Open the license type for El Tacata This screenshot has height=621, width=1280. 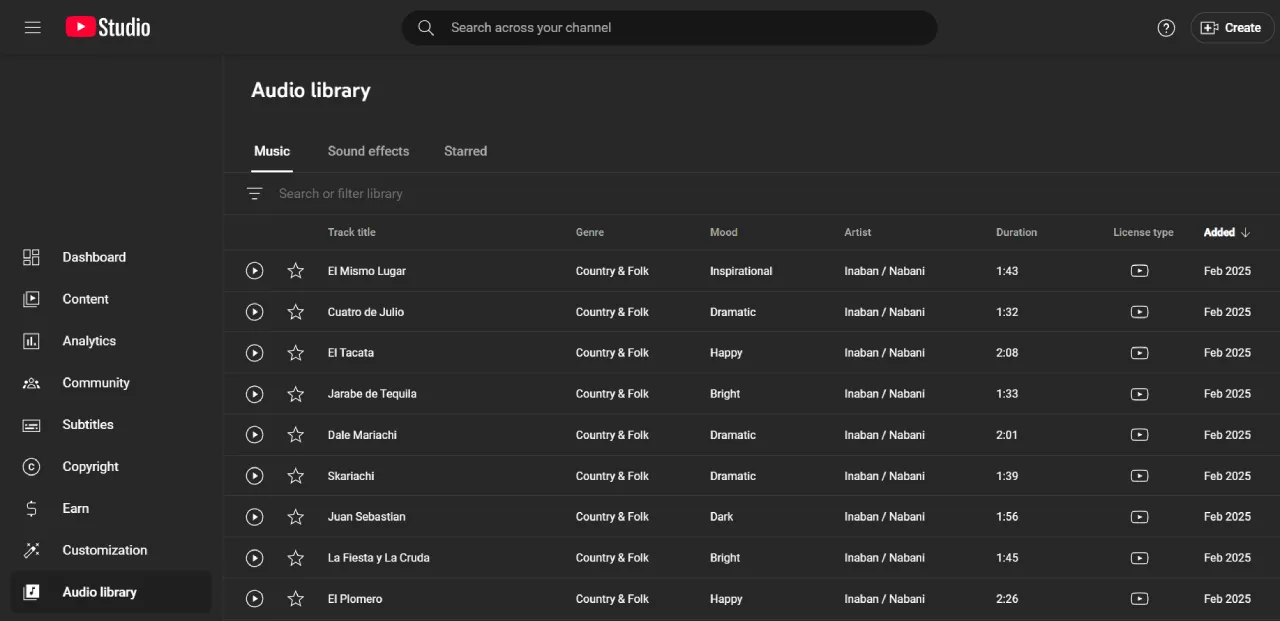point(1140,352)
